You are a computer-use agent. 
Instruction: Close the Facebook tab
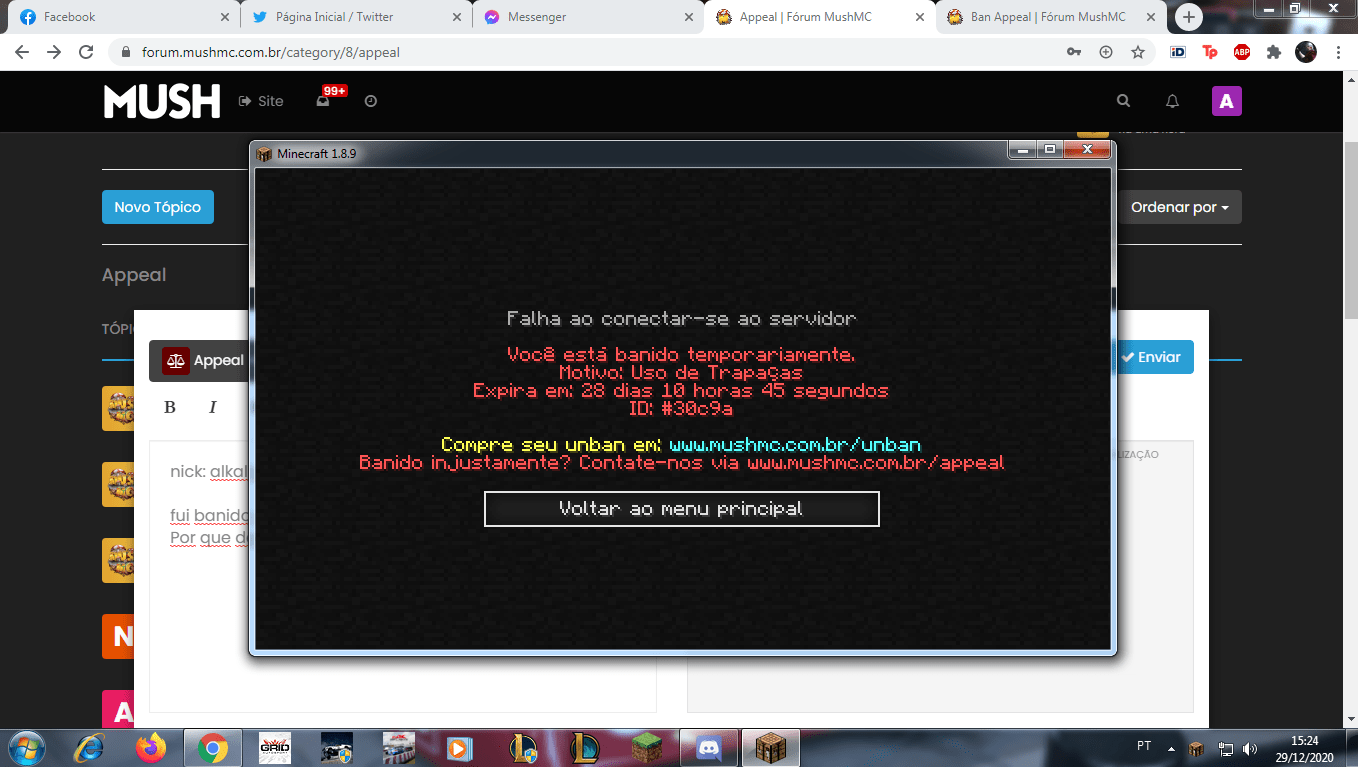tap(224, 17)
